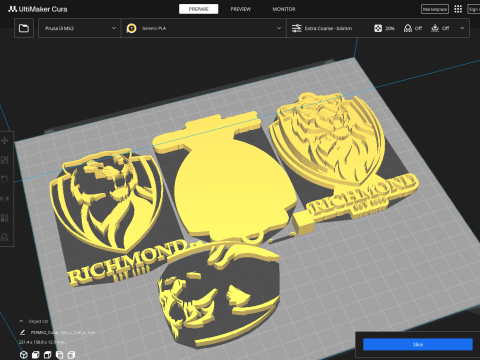480x360 pixels.
Task: Open the Per Model Settings tool
Action: click(x=5, y=218)
